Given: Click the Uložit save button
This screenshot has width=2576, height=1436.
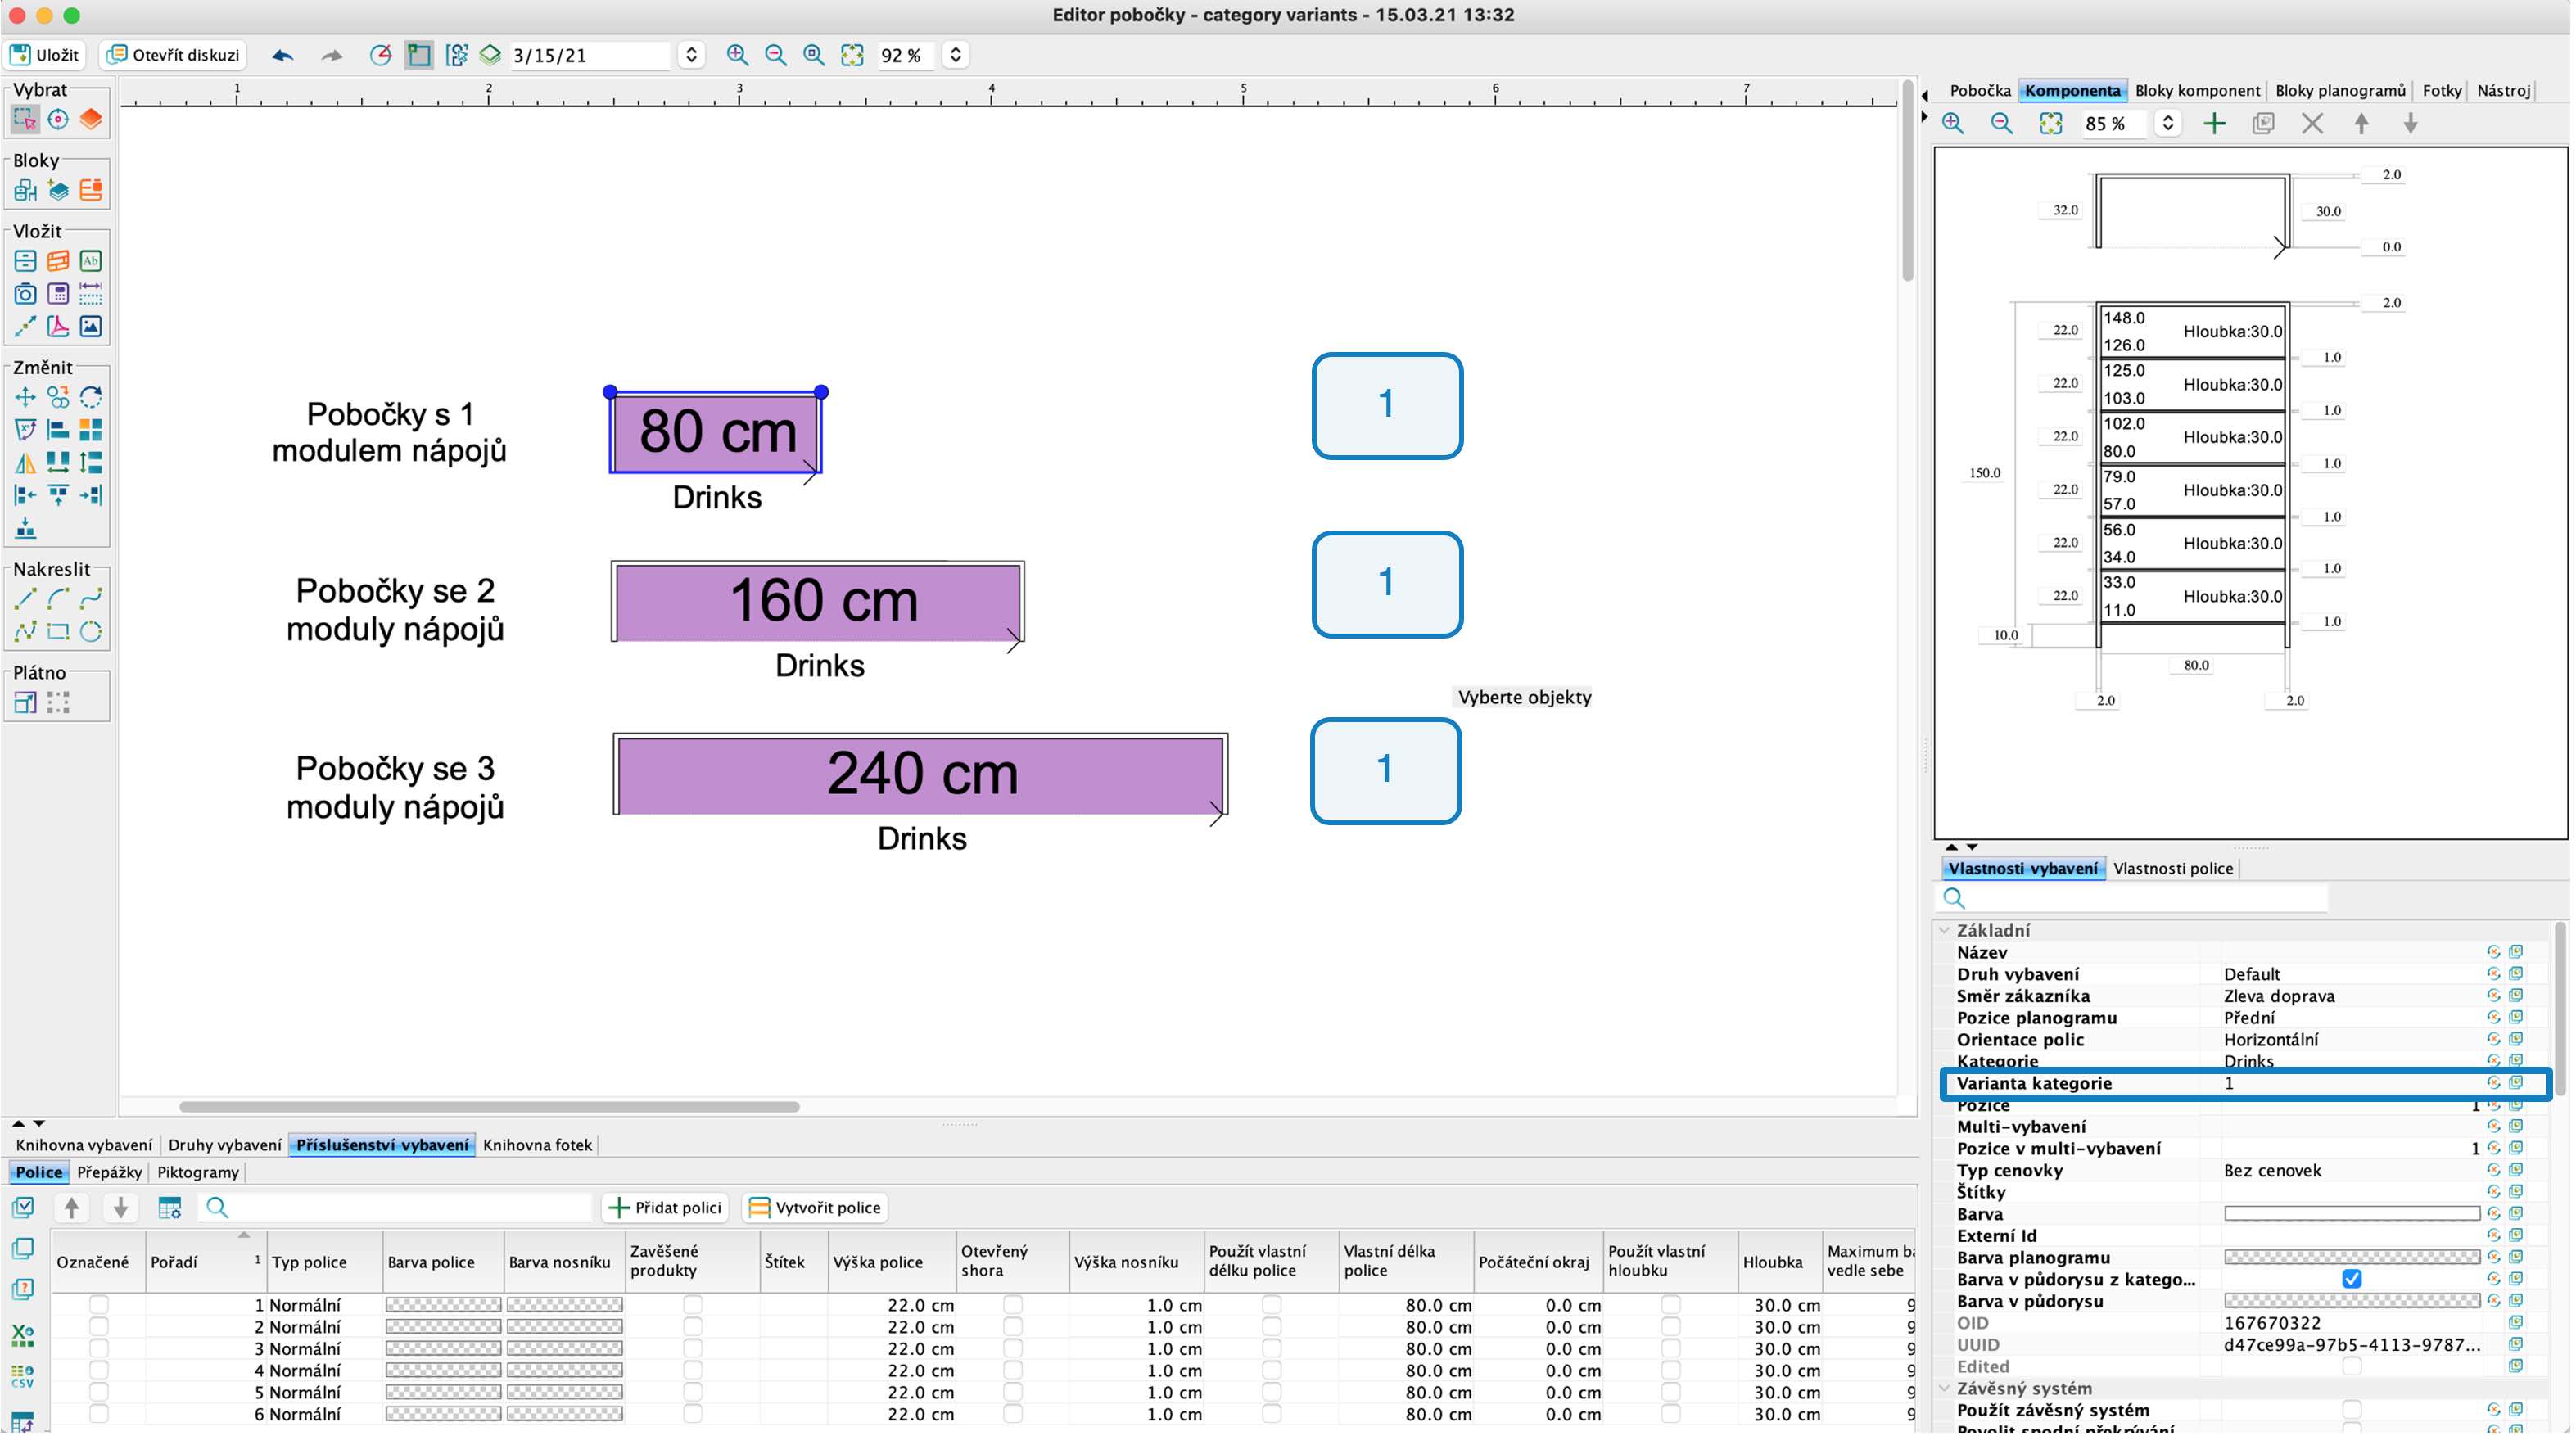Looking at the screenshot, I should 44,55.
